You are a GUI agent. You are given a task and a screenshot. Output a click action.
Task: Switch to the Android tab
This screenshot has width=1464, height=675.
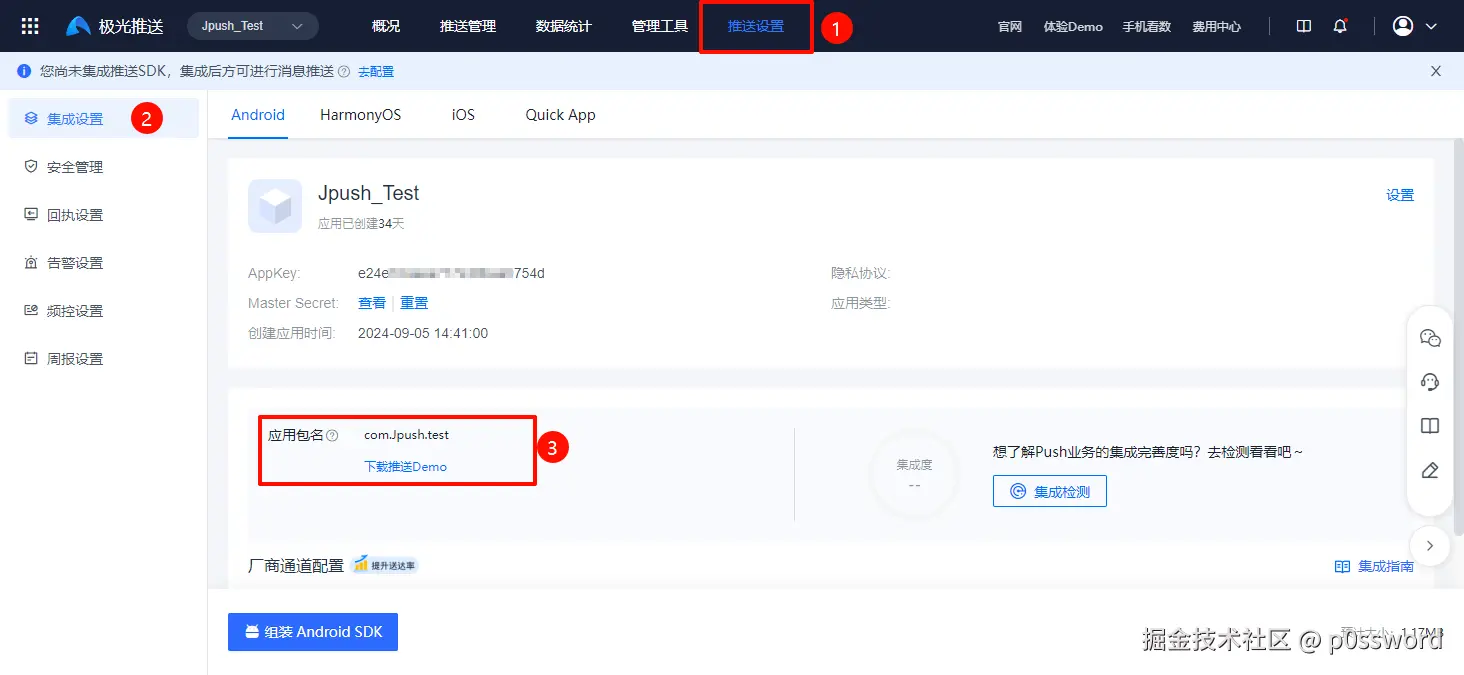258,115
